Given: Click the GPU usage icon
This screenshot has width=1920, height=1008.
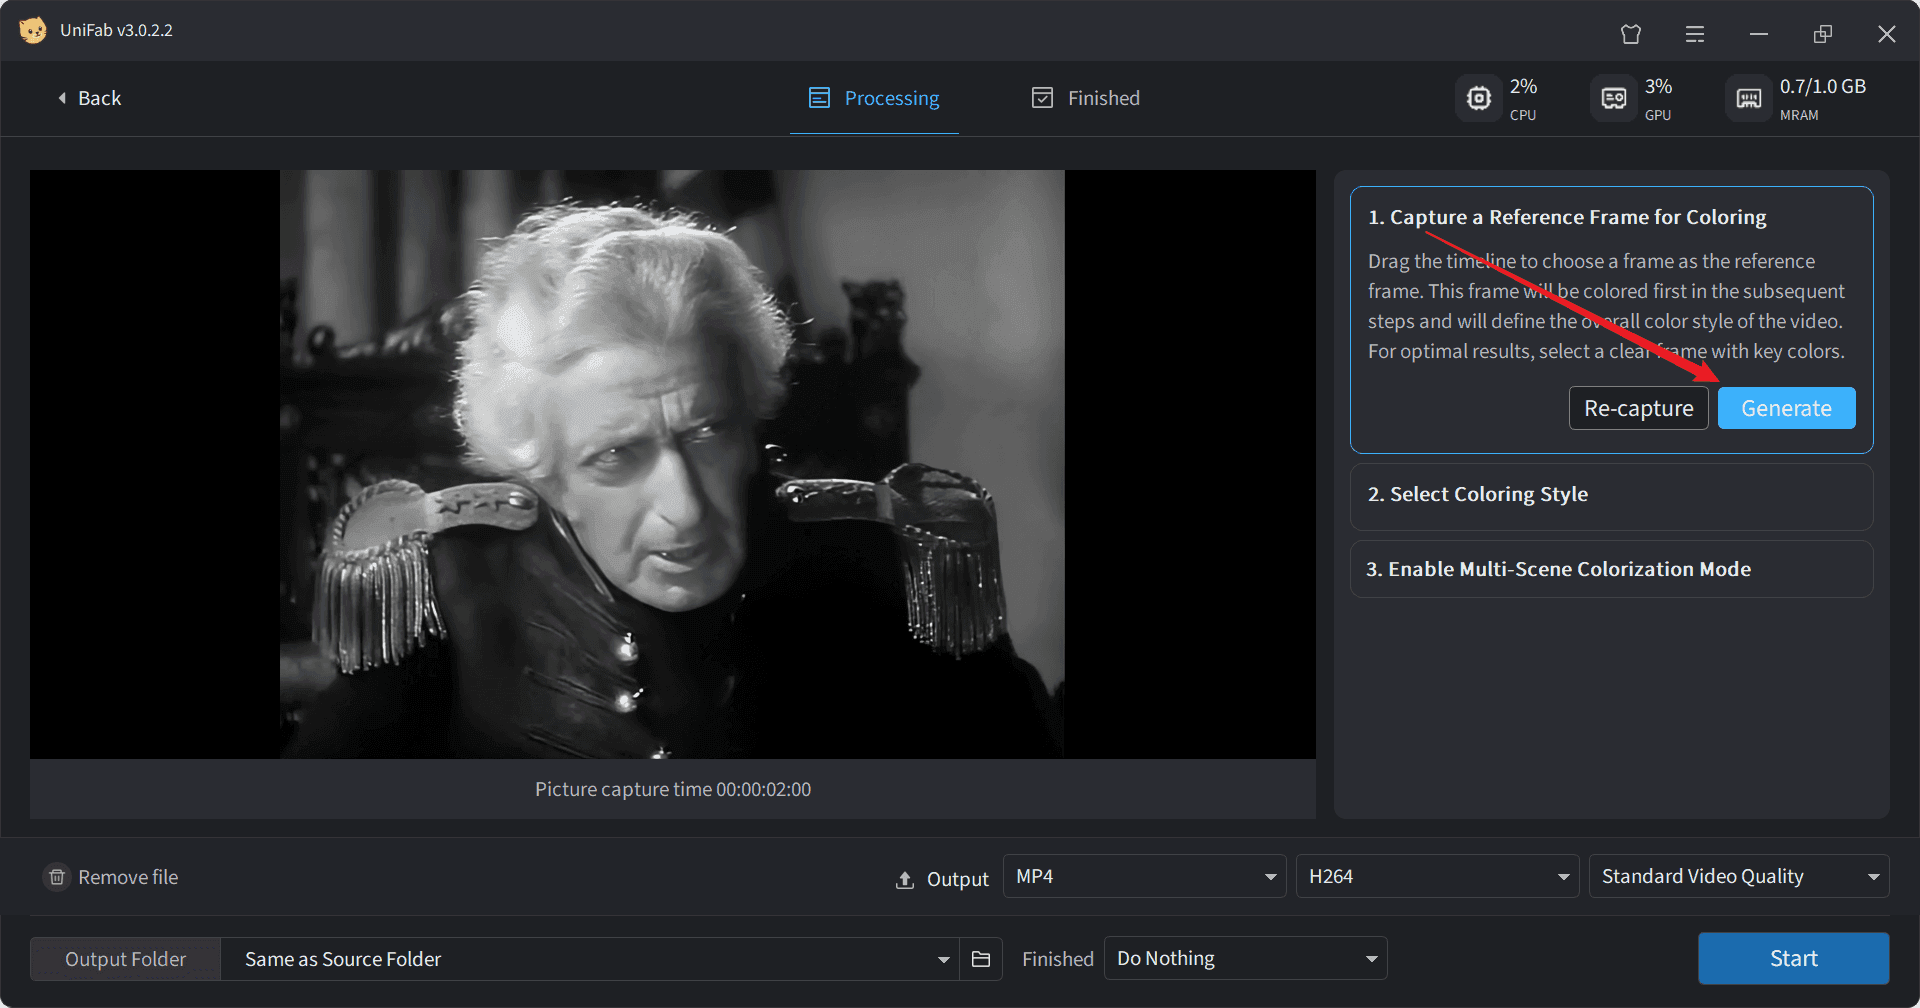Looking at the screenshot, I should (1614, 98).
